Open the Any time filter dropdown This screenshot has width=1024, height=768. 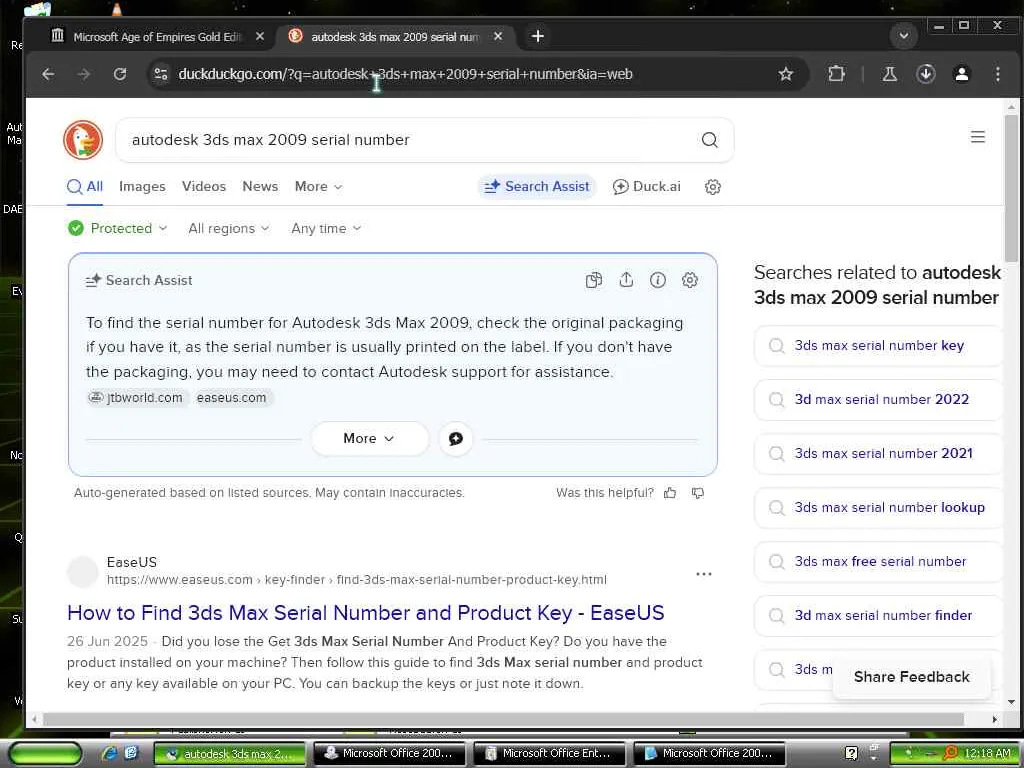(326, 229)
